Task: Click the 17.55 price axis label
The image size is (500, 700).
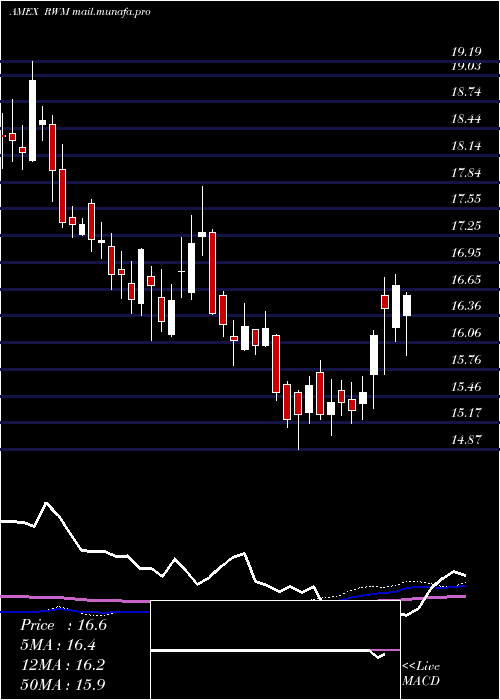Action: tap(466, 199)
